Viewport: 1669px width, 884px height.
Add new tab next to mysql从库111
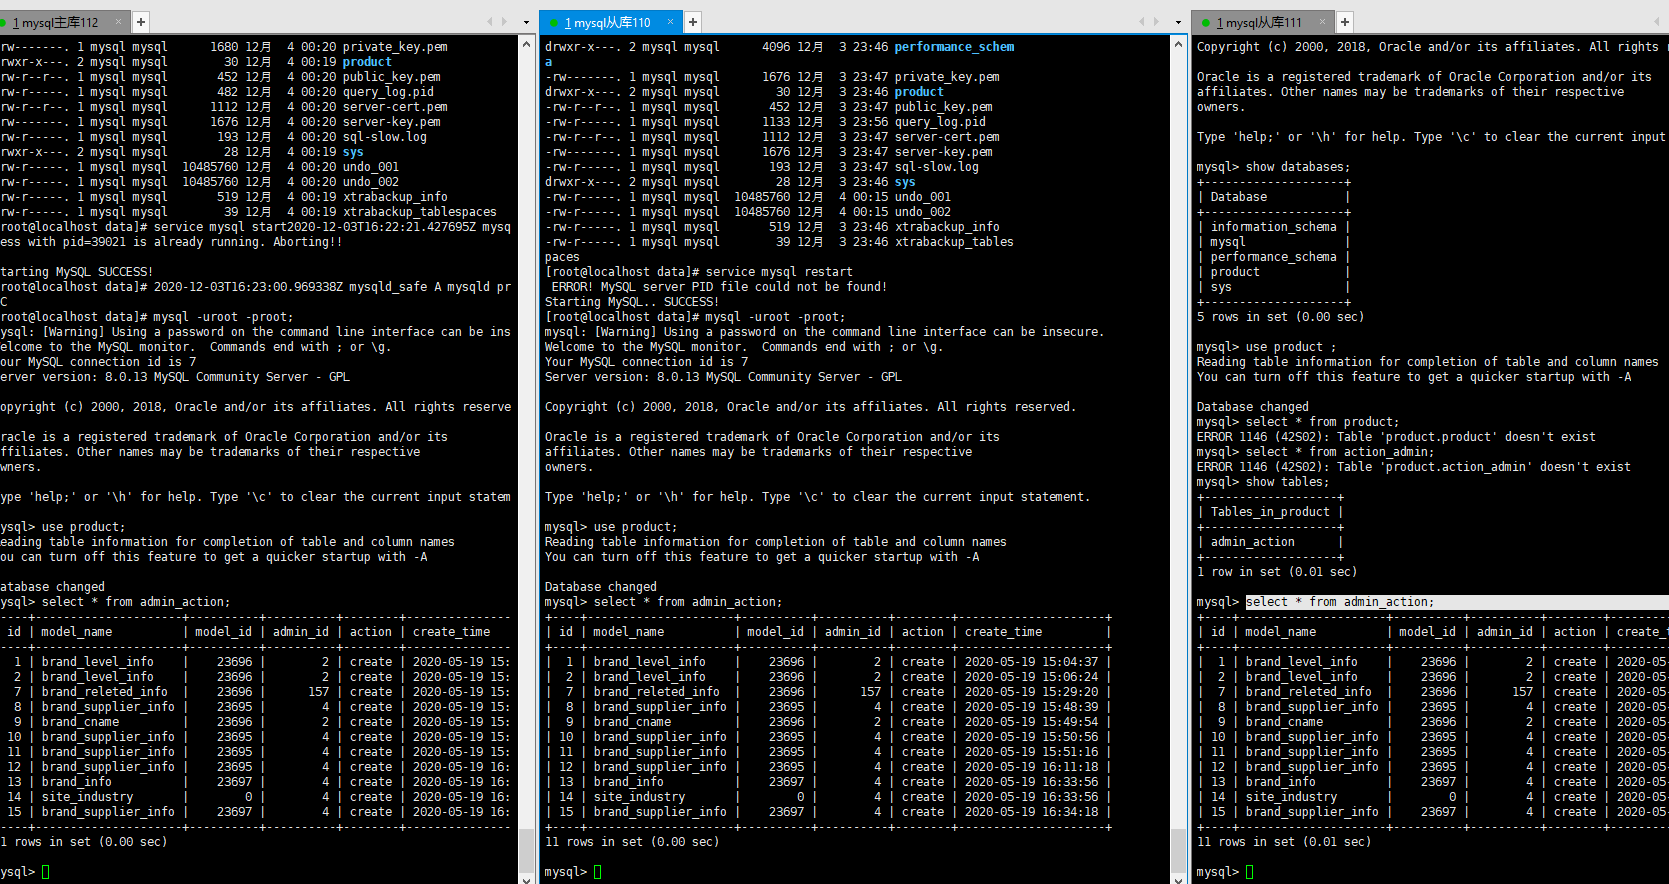tap(1345, 22)
